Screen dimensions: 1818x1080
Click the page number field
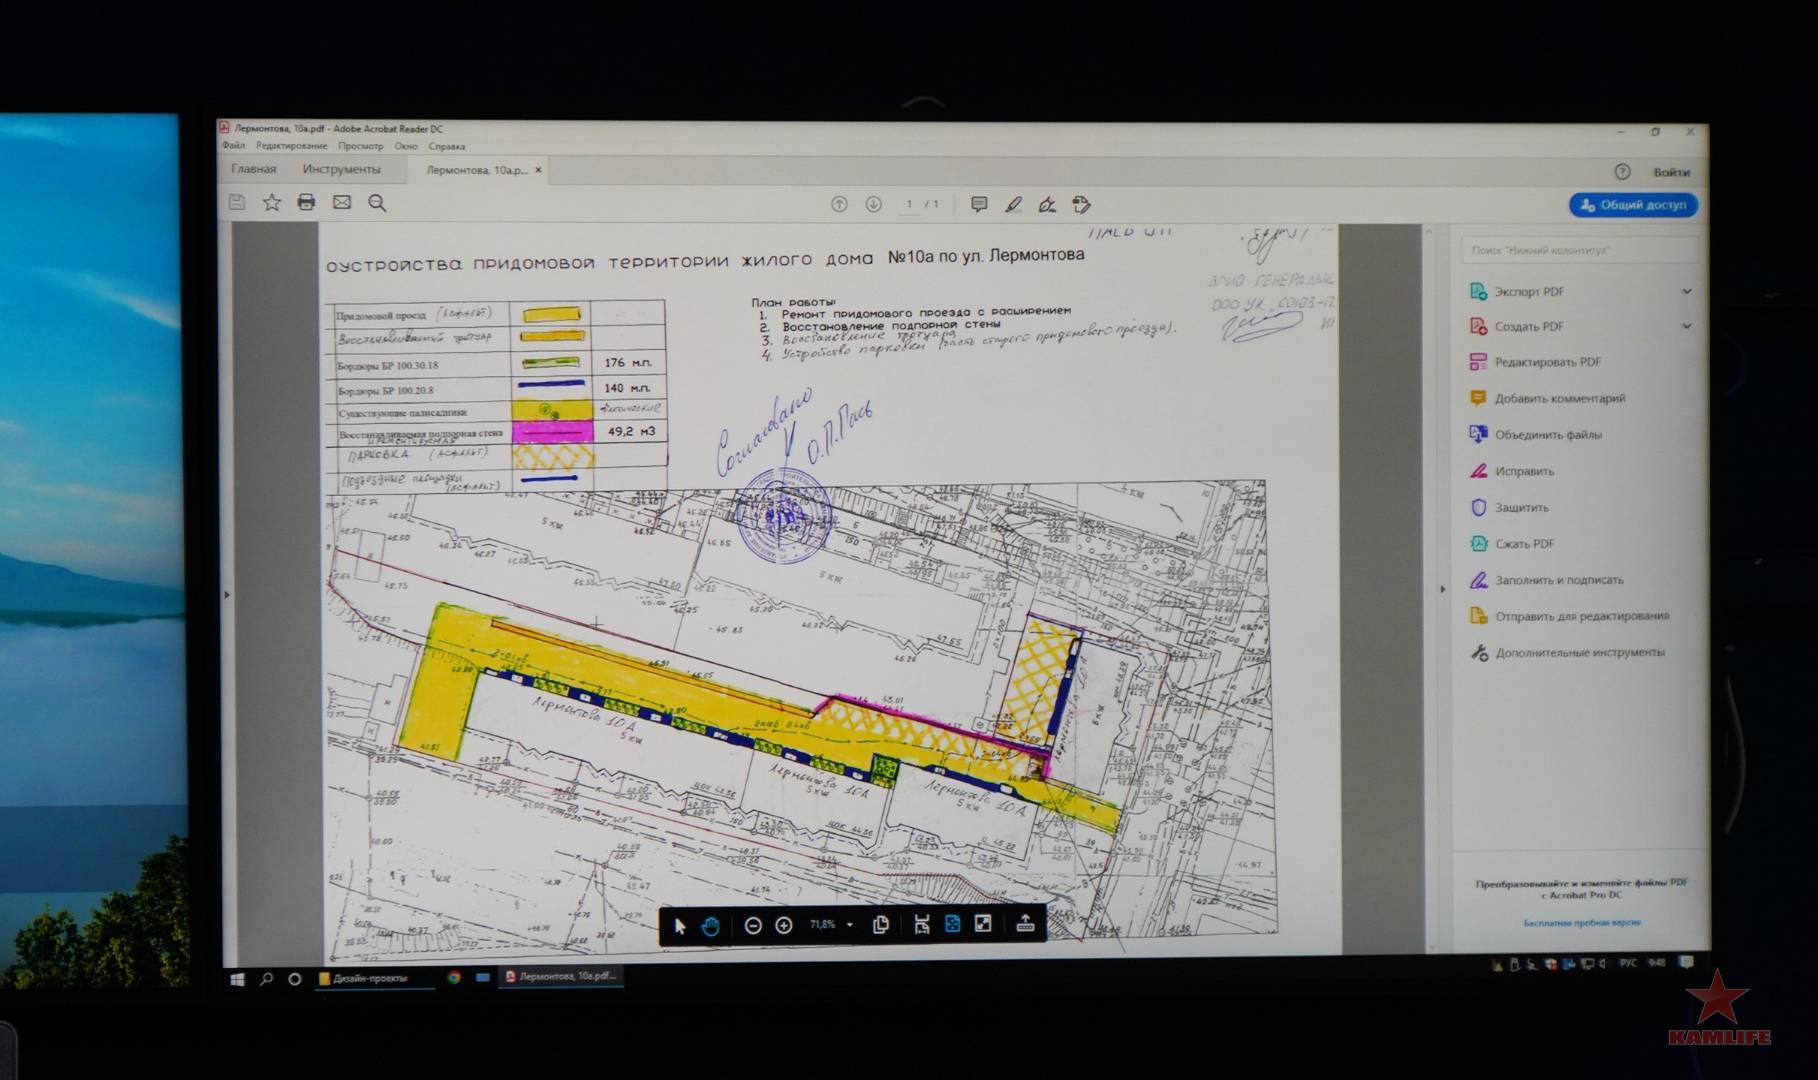(x=909, y=204)
